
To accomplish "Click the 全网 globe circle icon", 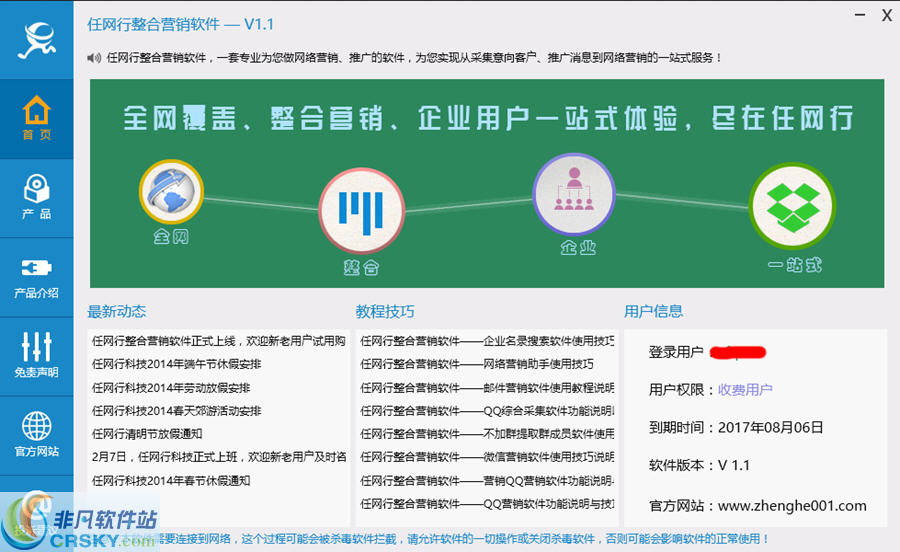I will (x=171, y=192).
